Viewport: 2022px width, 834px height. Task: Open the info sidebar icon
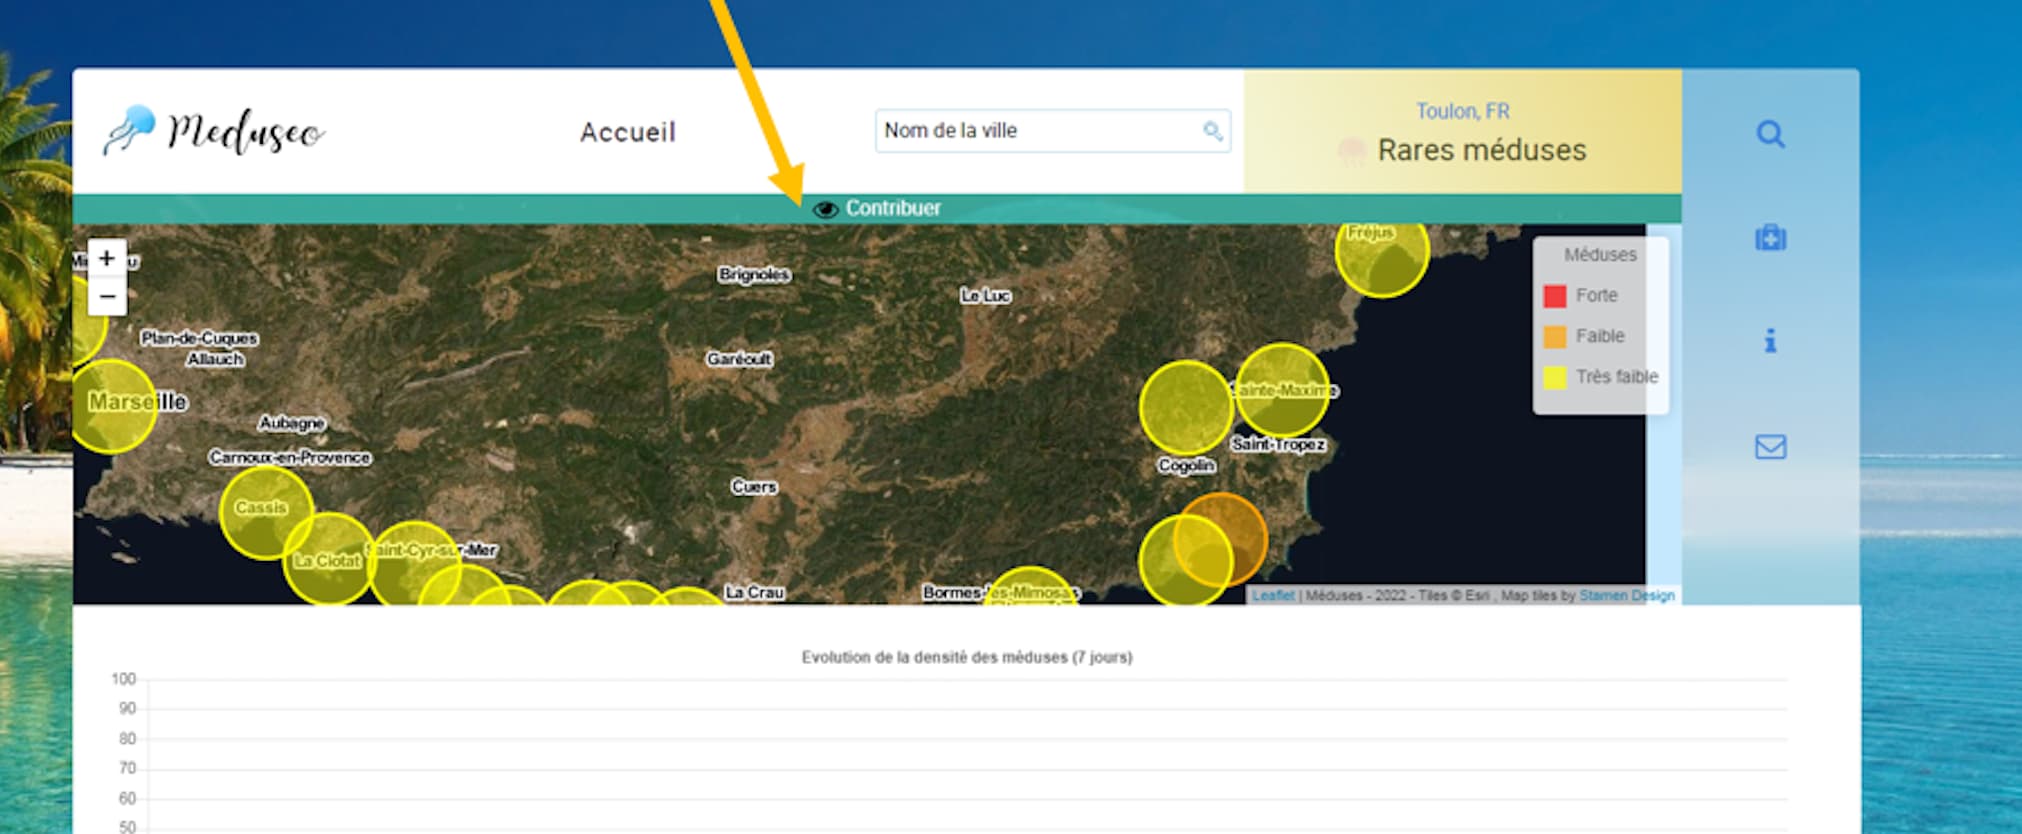point(1770,341)
